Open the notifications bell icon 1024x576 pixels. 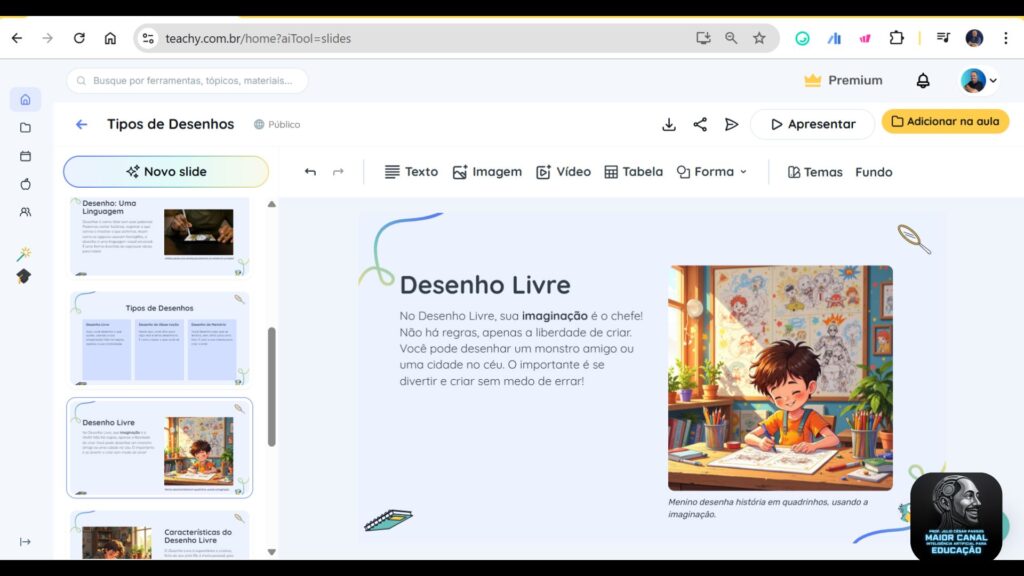coord(923,80)
